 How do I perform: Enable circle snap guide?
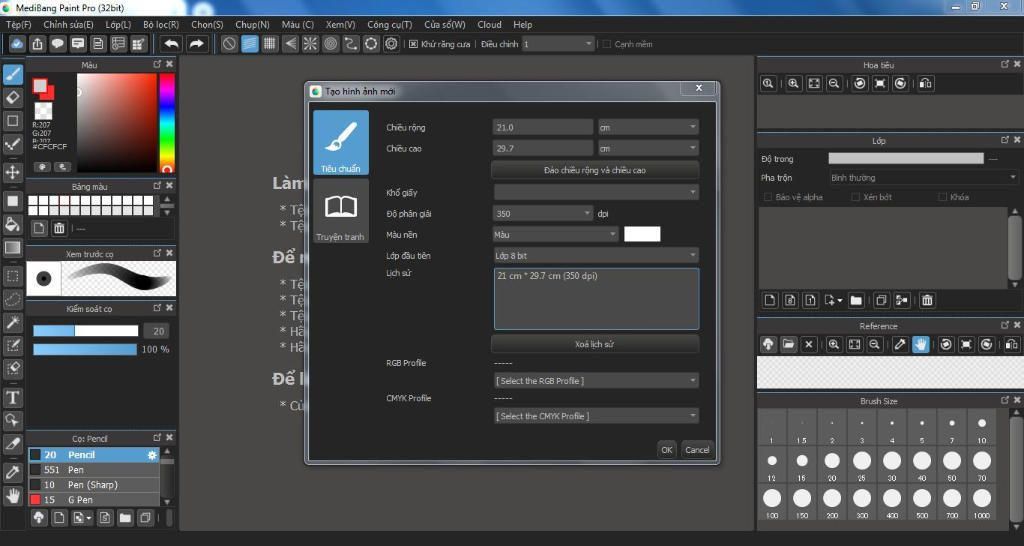tap(330, 44)
